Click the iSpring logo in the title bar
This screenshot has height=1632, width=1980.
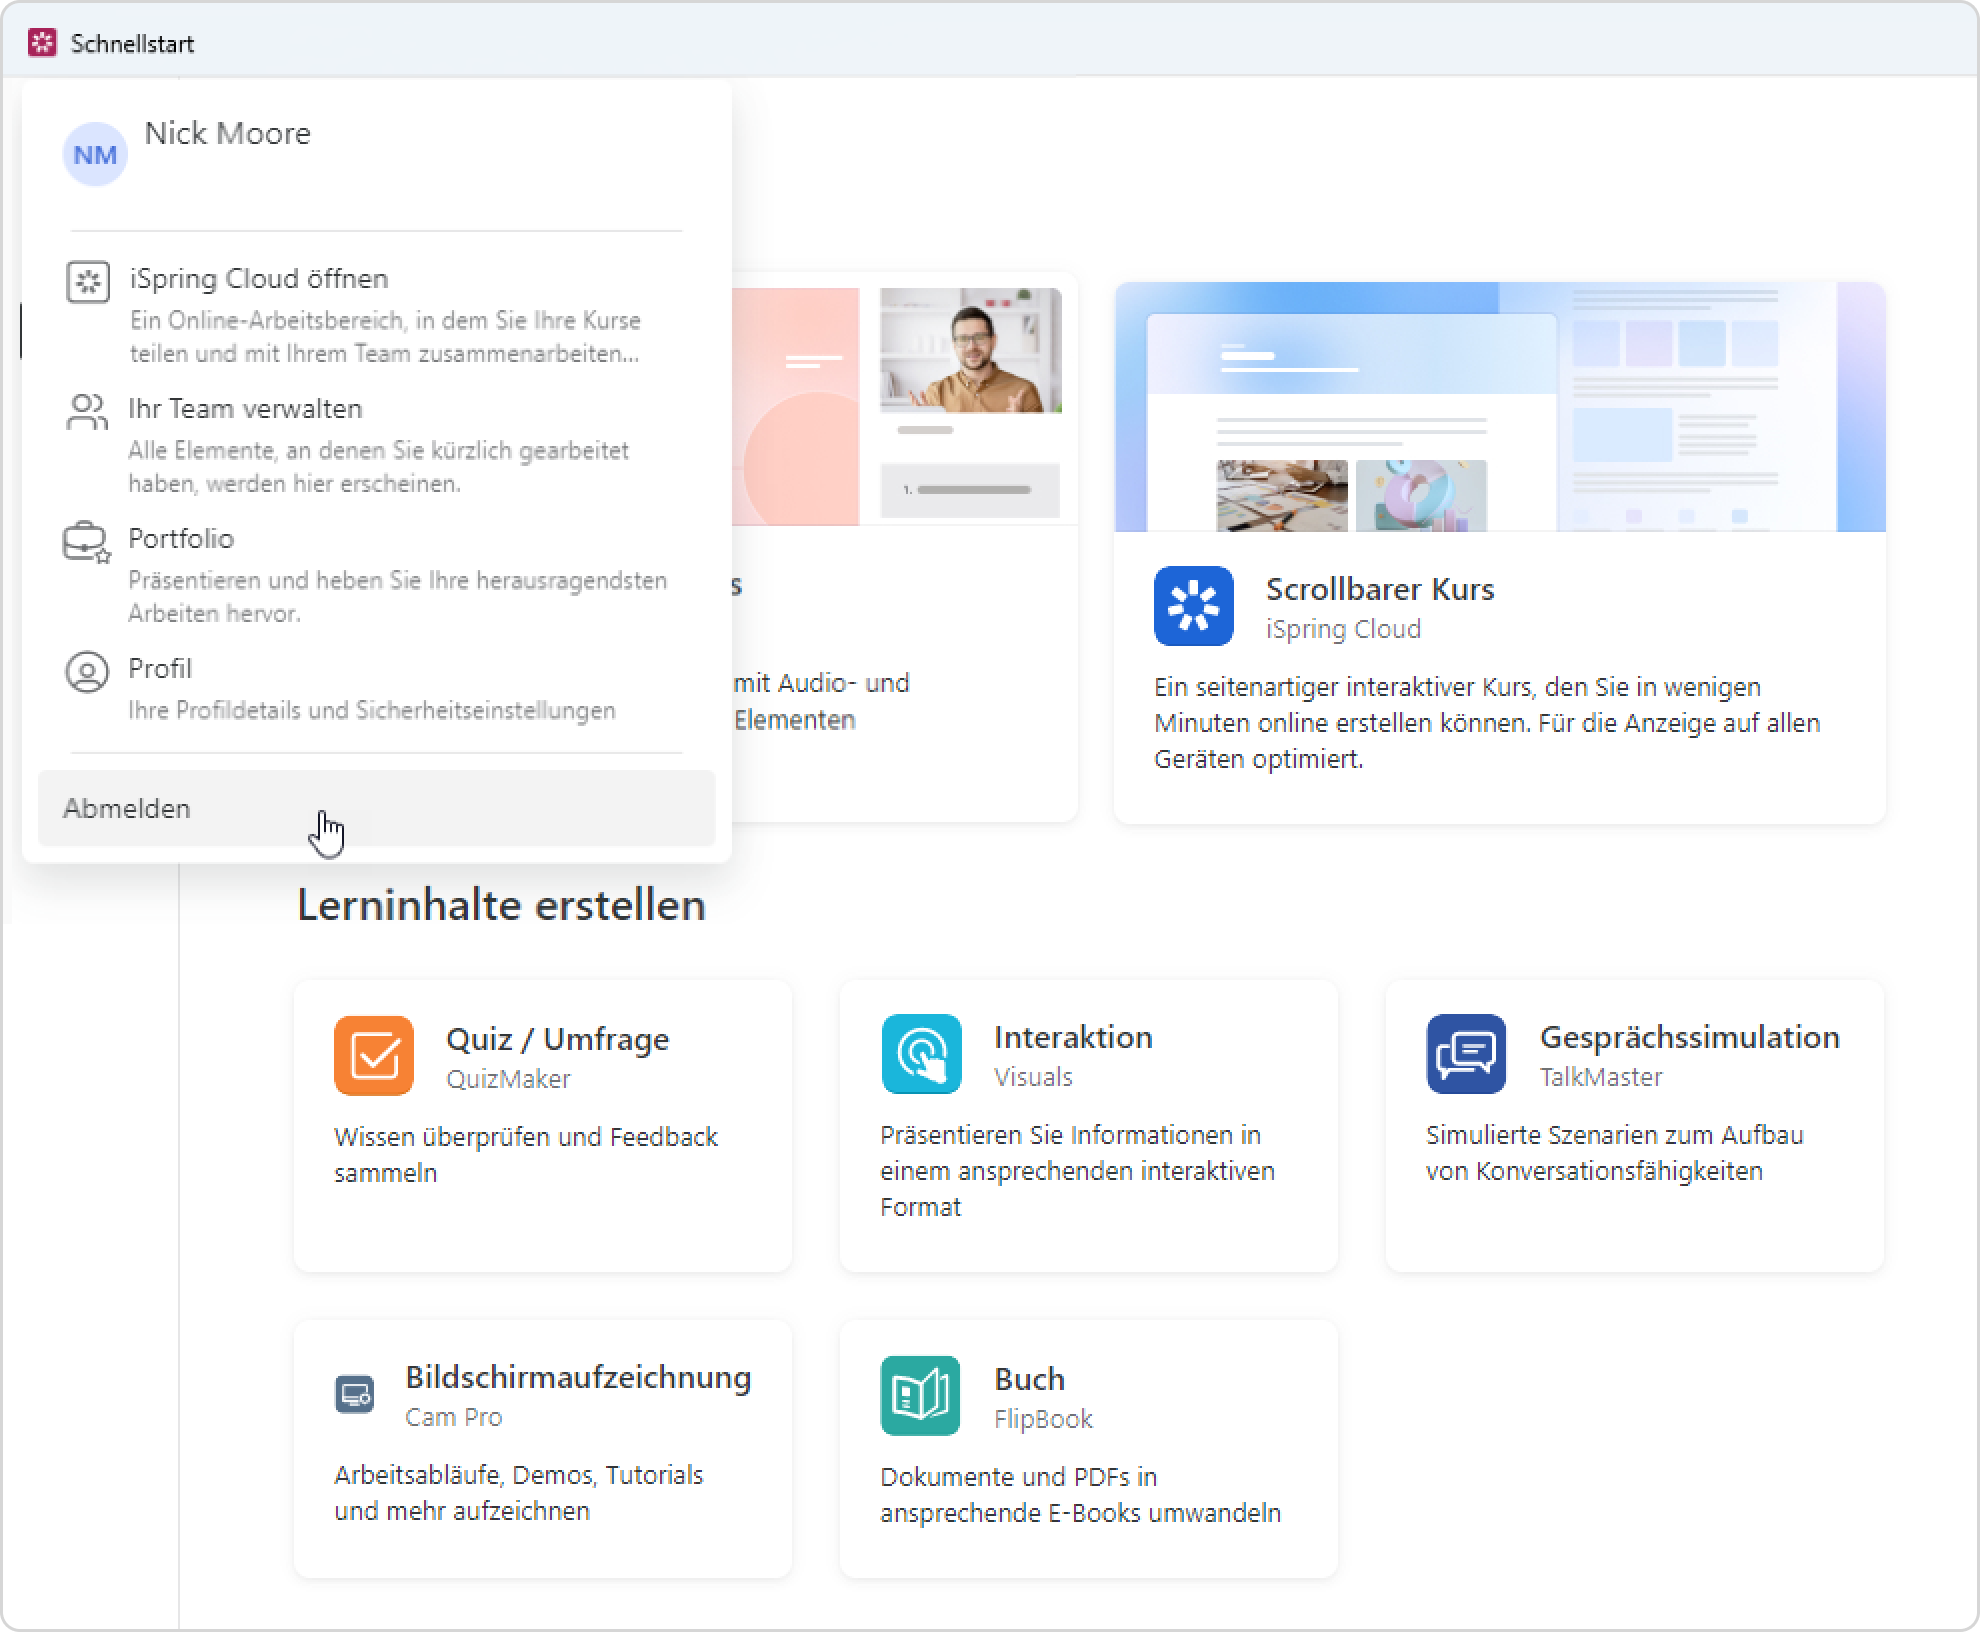42,43
